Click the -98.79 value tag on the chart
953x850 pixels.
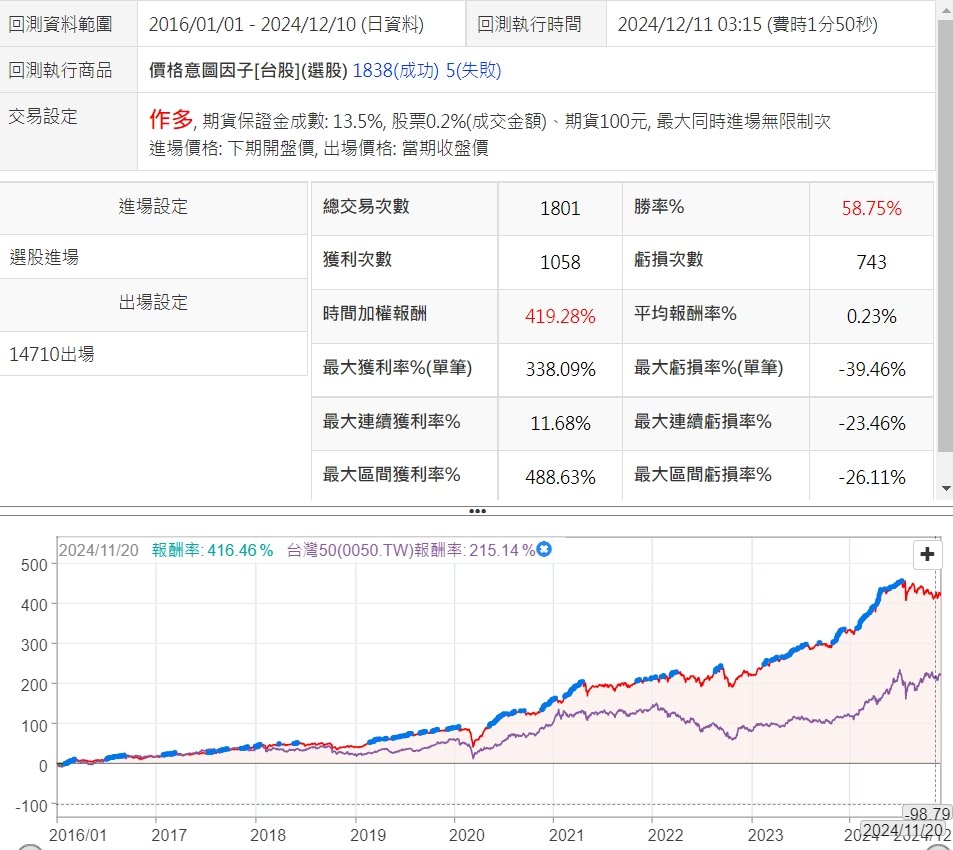tap(927, 812)
